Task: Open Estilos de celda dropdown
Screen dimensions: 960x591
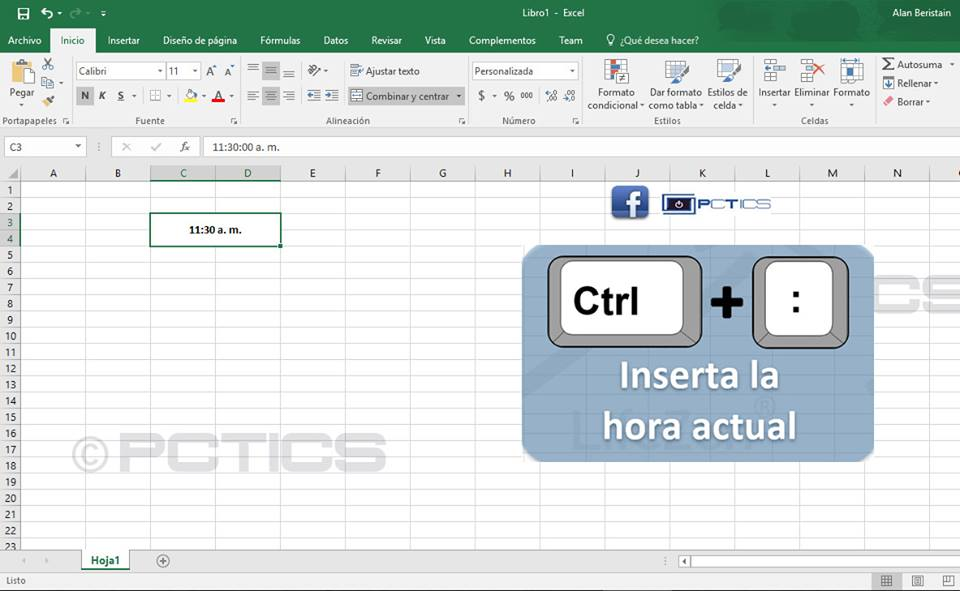Action: tap(727, 85)
